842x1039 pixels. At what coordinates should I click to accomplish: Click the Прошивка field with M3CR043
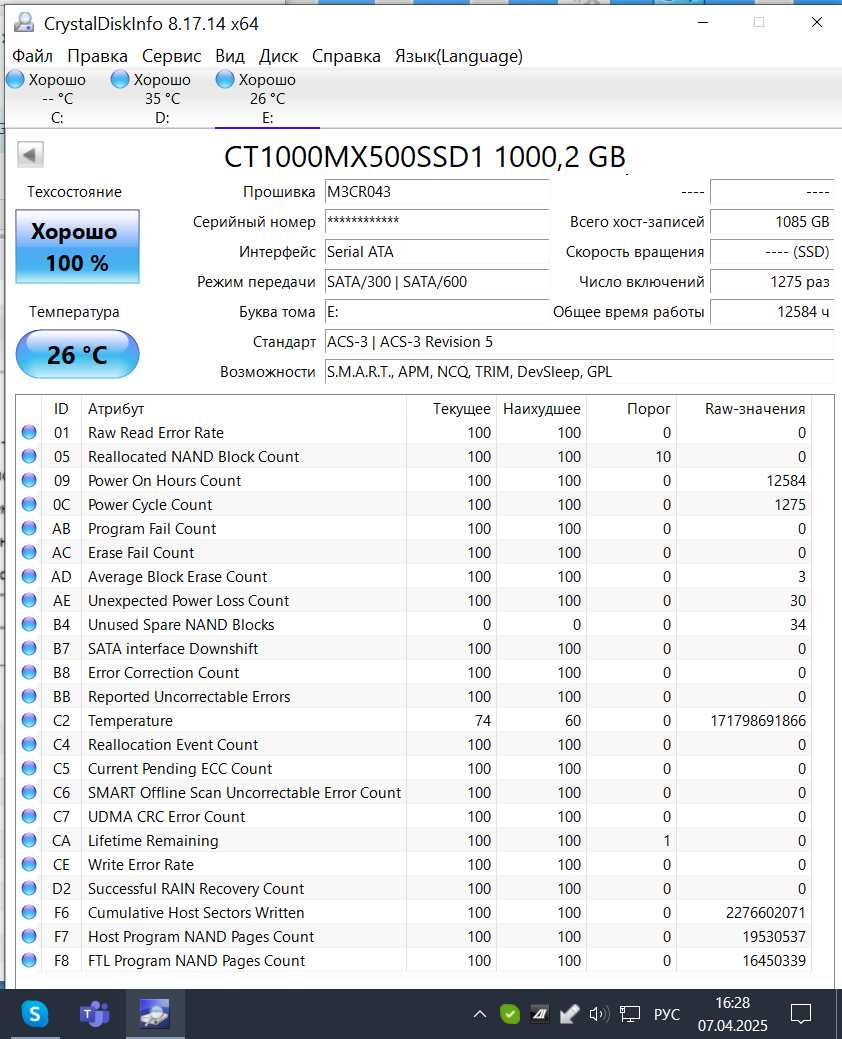click(437, 192)
